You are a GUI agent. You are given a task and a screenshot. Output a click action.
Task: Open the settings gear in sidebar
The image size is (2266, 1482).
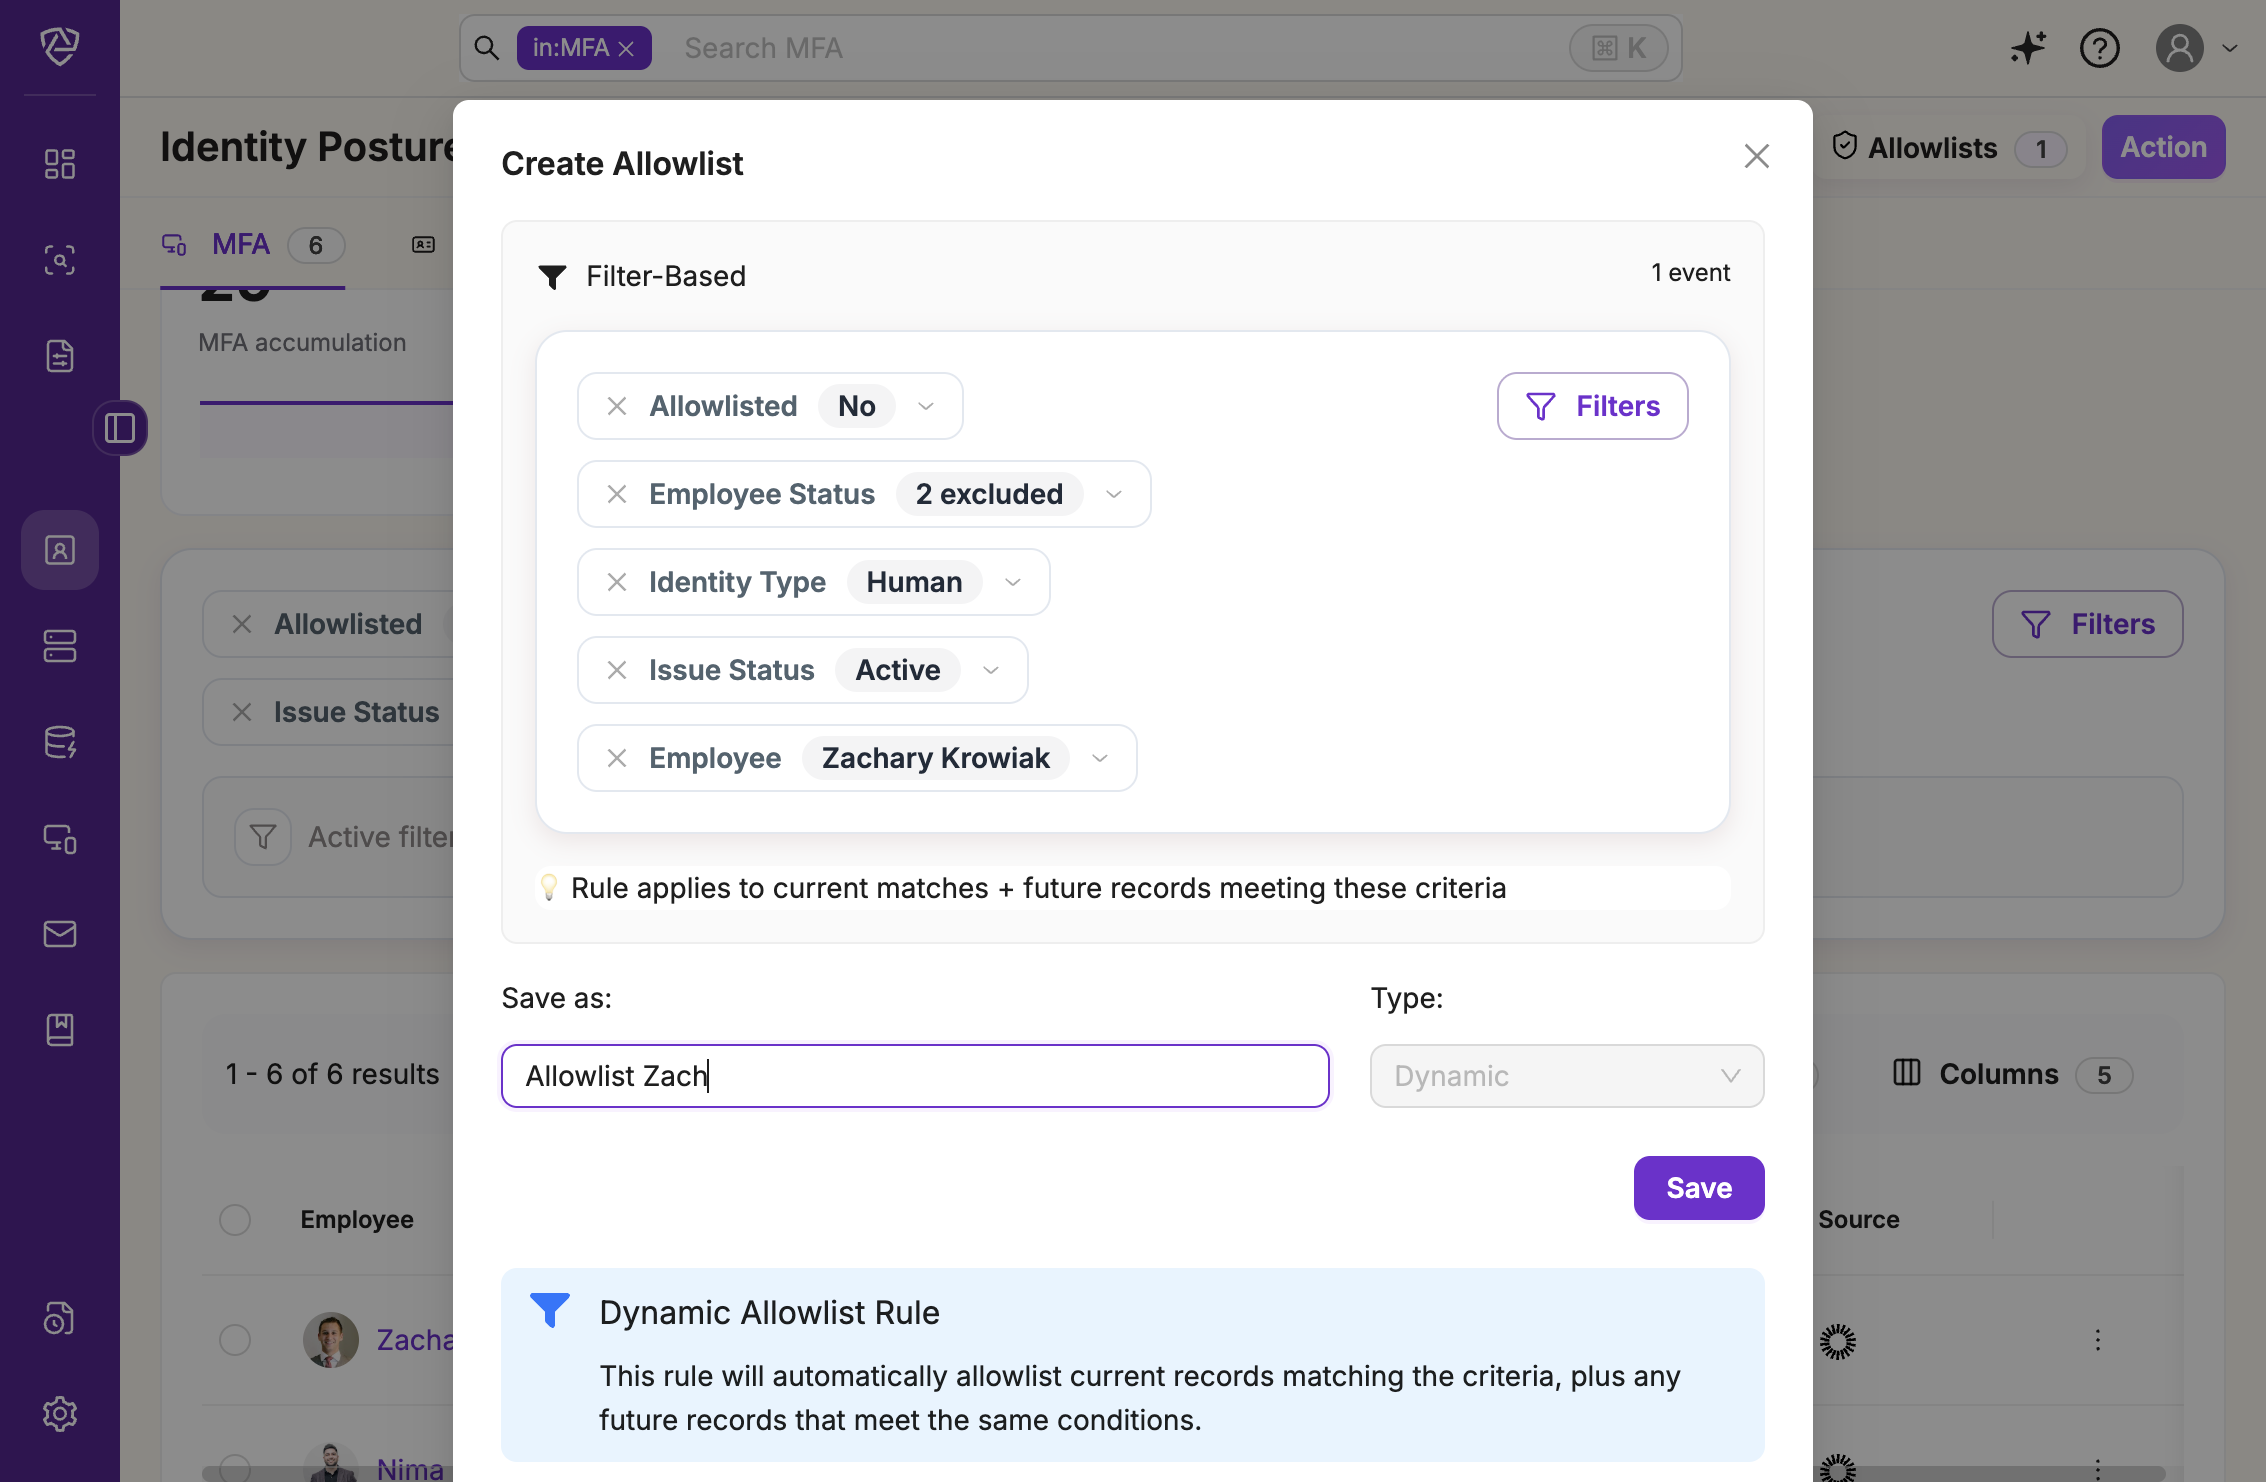point(60,1413)
